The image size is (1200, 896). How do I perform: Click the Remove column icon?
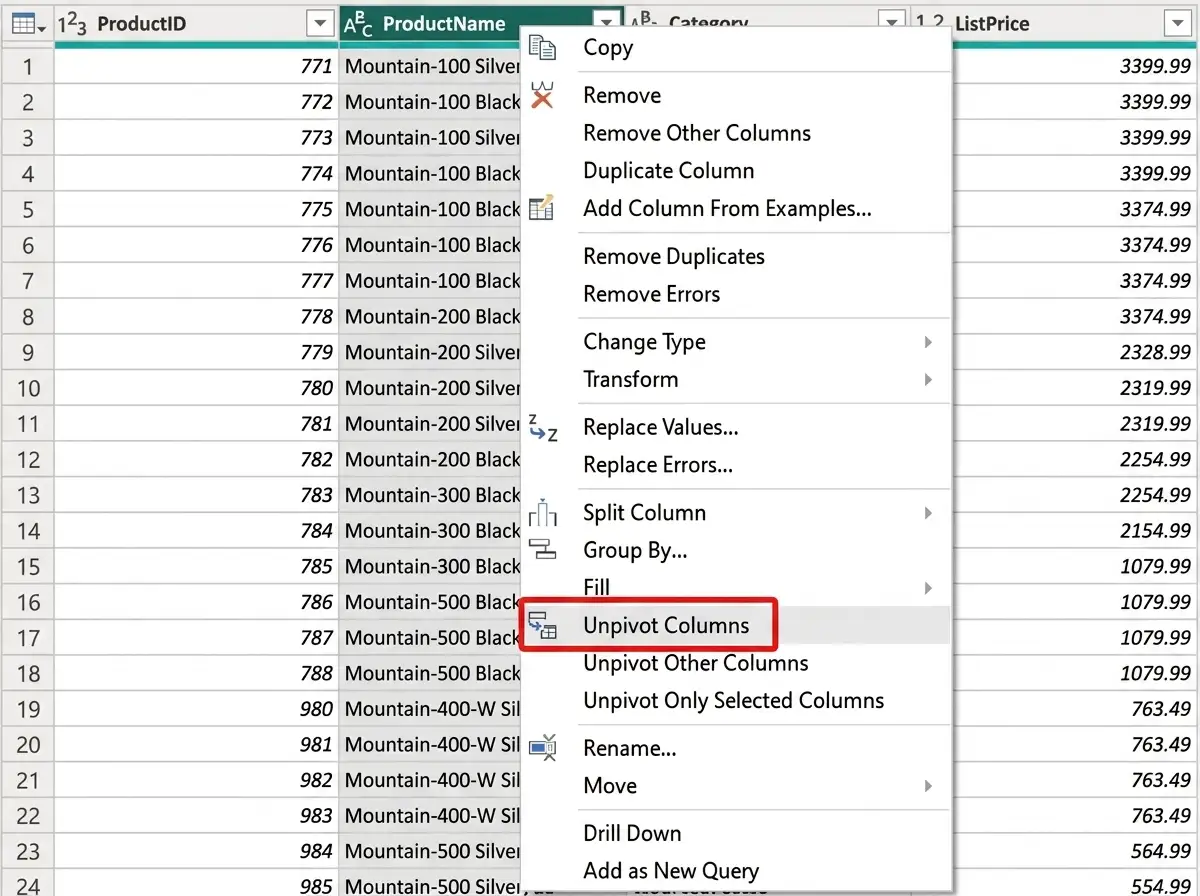(x=542, y=95)
